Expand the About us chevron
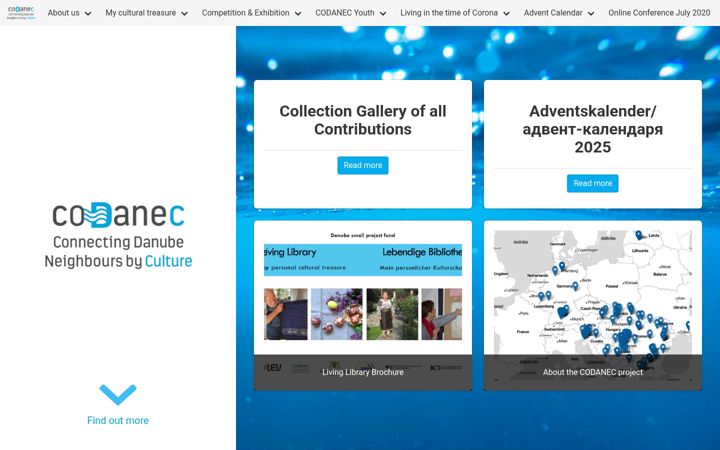The image size is (720, 450). click(88, 13)
